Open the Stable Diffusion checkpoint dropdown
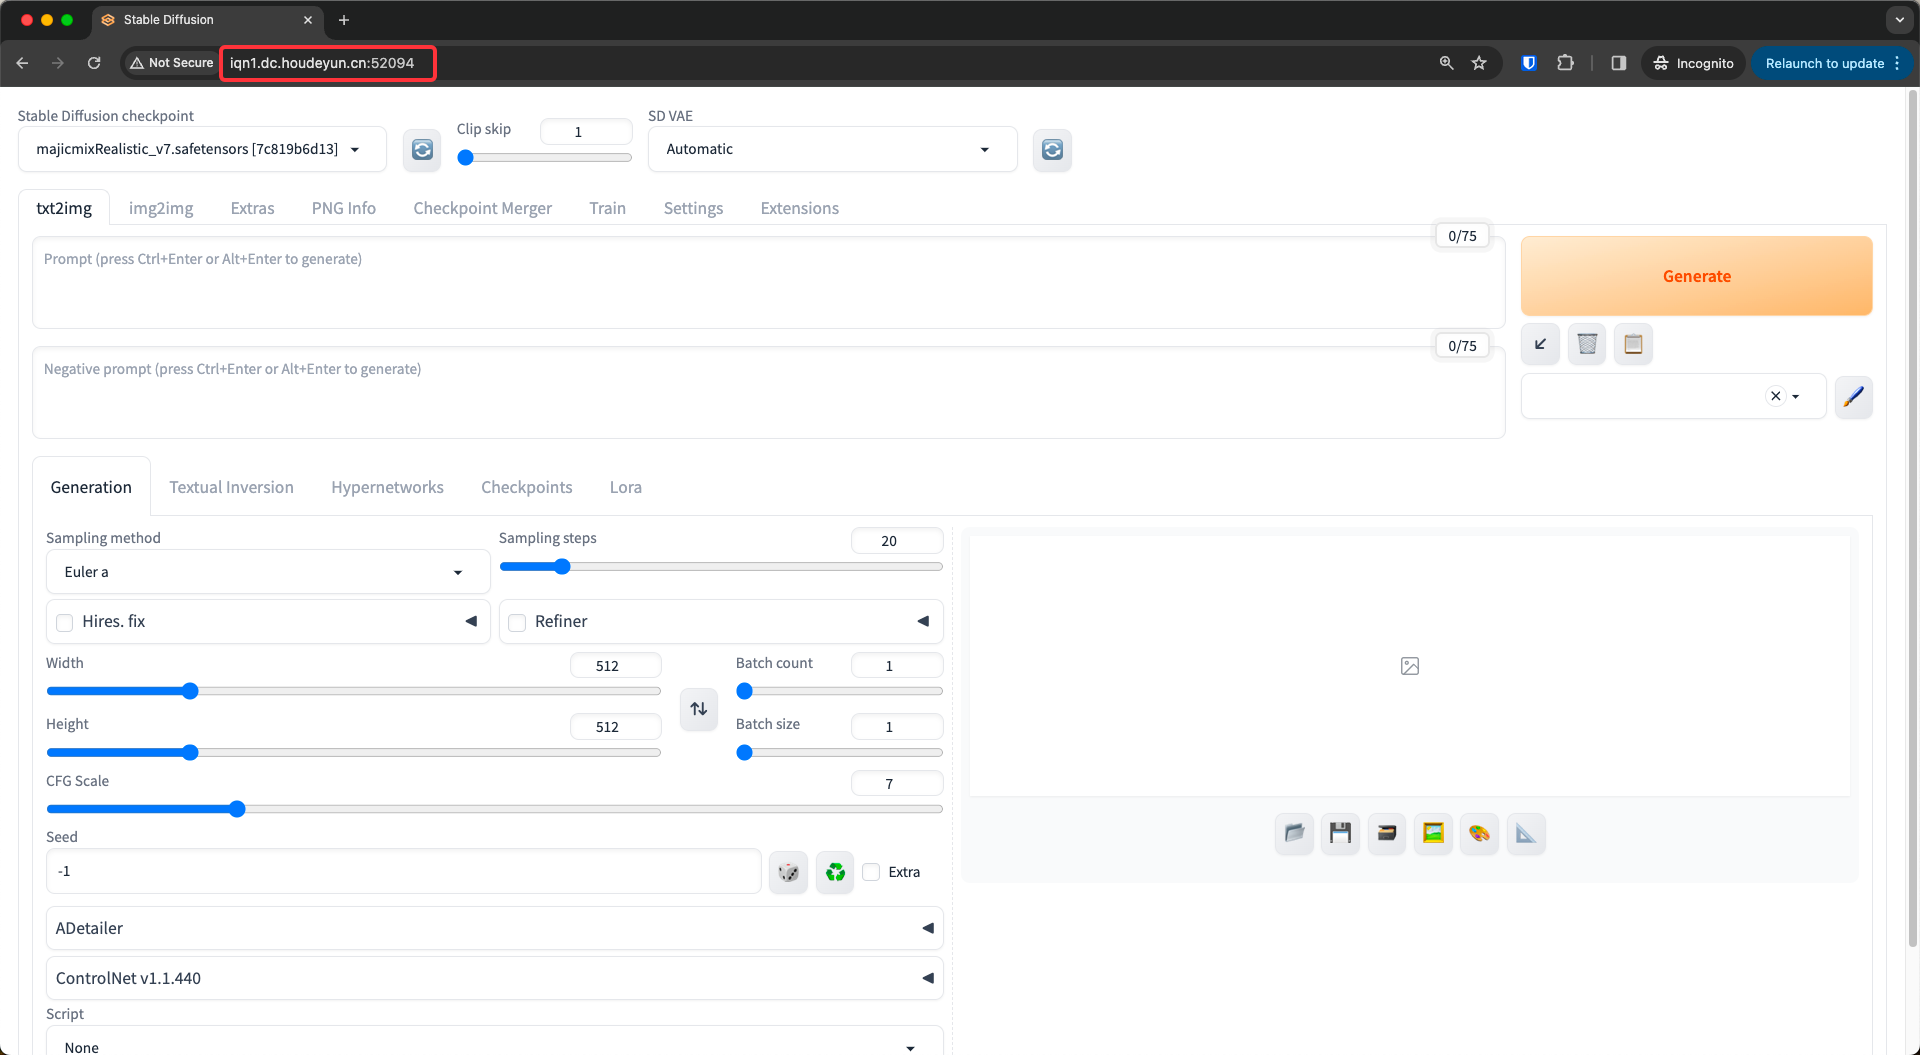The height and width of the screenshot is (1055, 1920). pyautogui.click(x=201, y=149)
